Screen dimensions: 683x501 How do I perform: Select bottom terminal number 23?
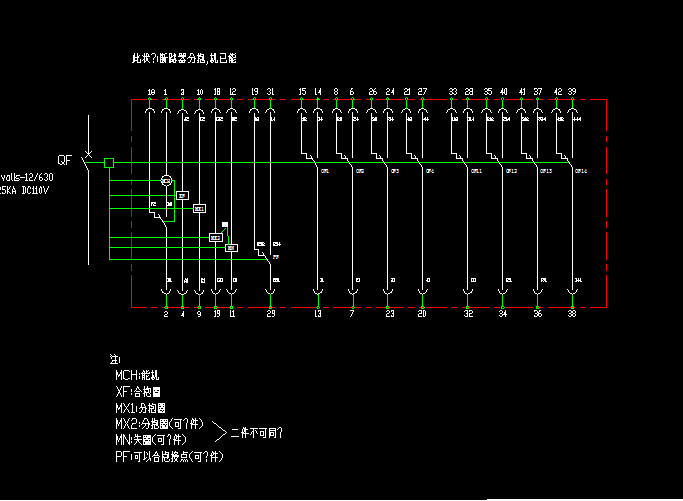pyautogui.click(x=390, y=314)
